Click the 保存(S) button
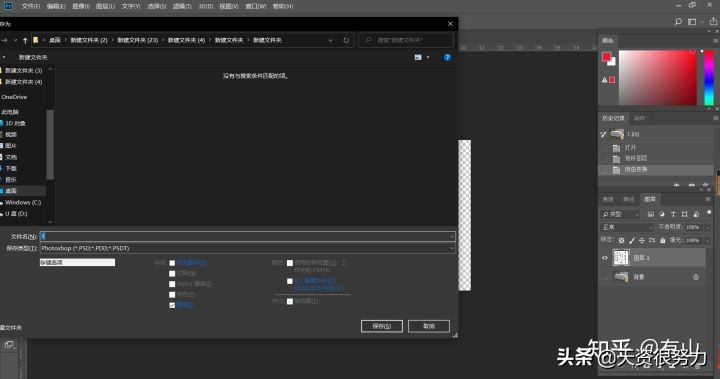Image resolution: width=720 pixels, height=379 pixels. (x=382, y=326)
